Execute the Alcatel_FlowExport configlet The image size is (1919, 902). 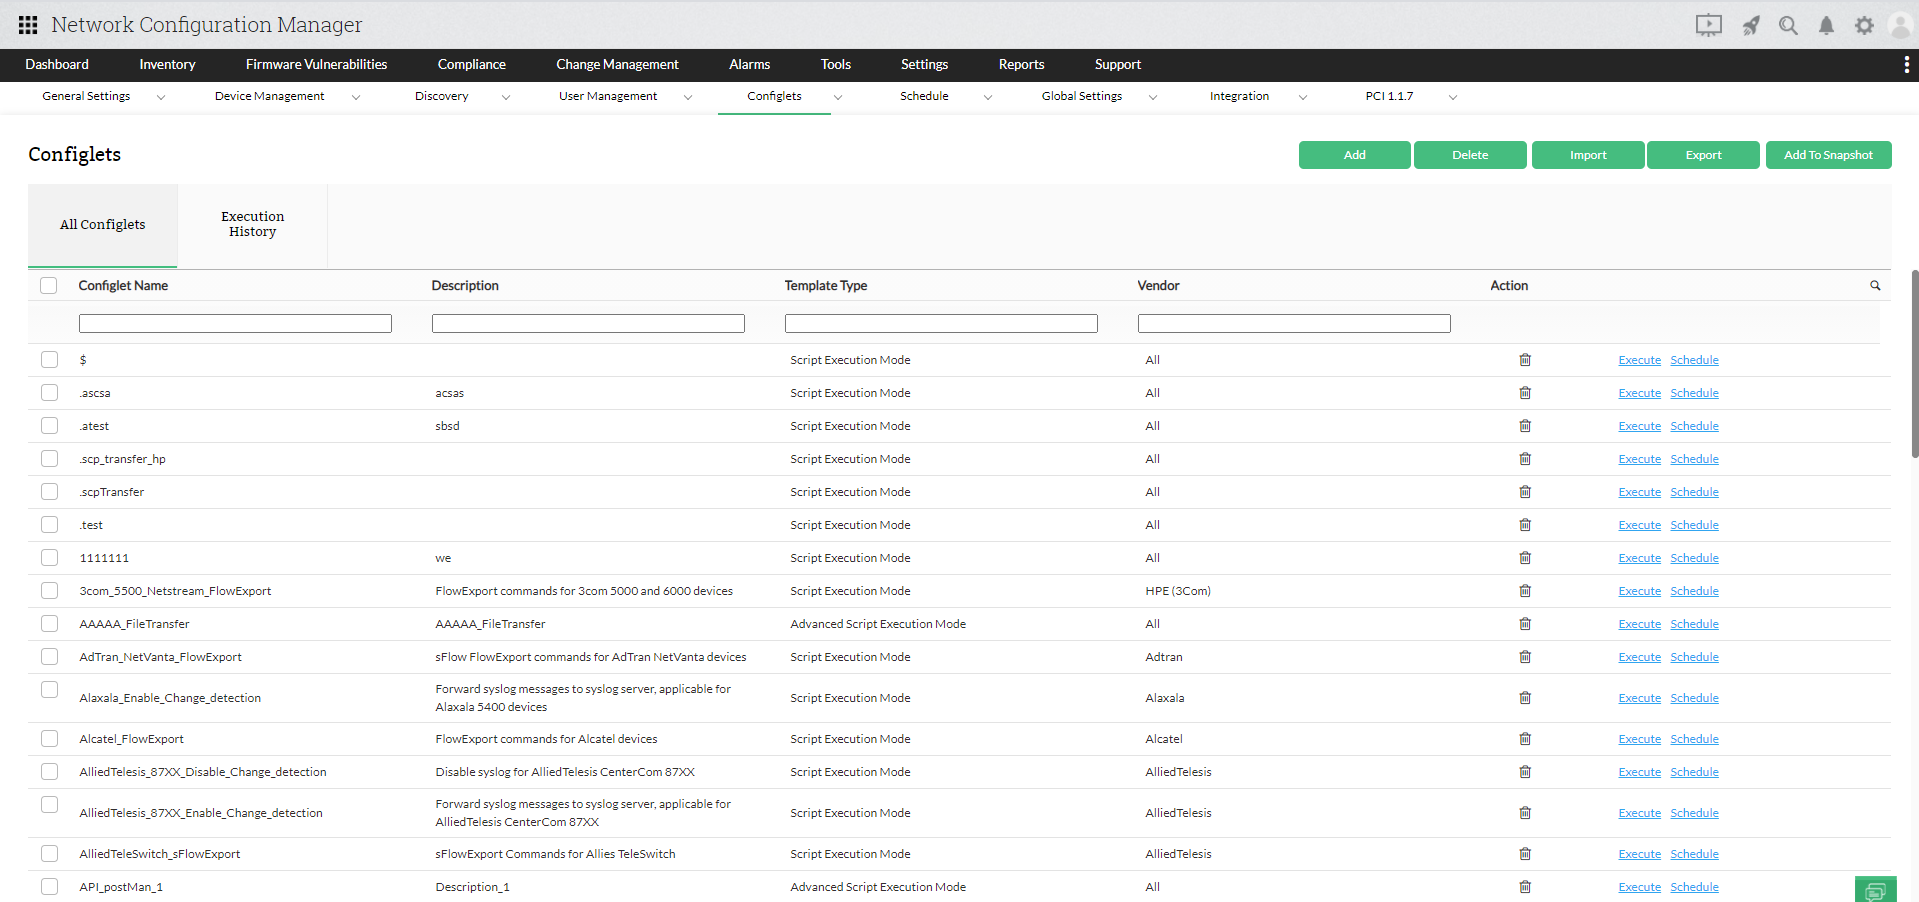point(1639,738)
